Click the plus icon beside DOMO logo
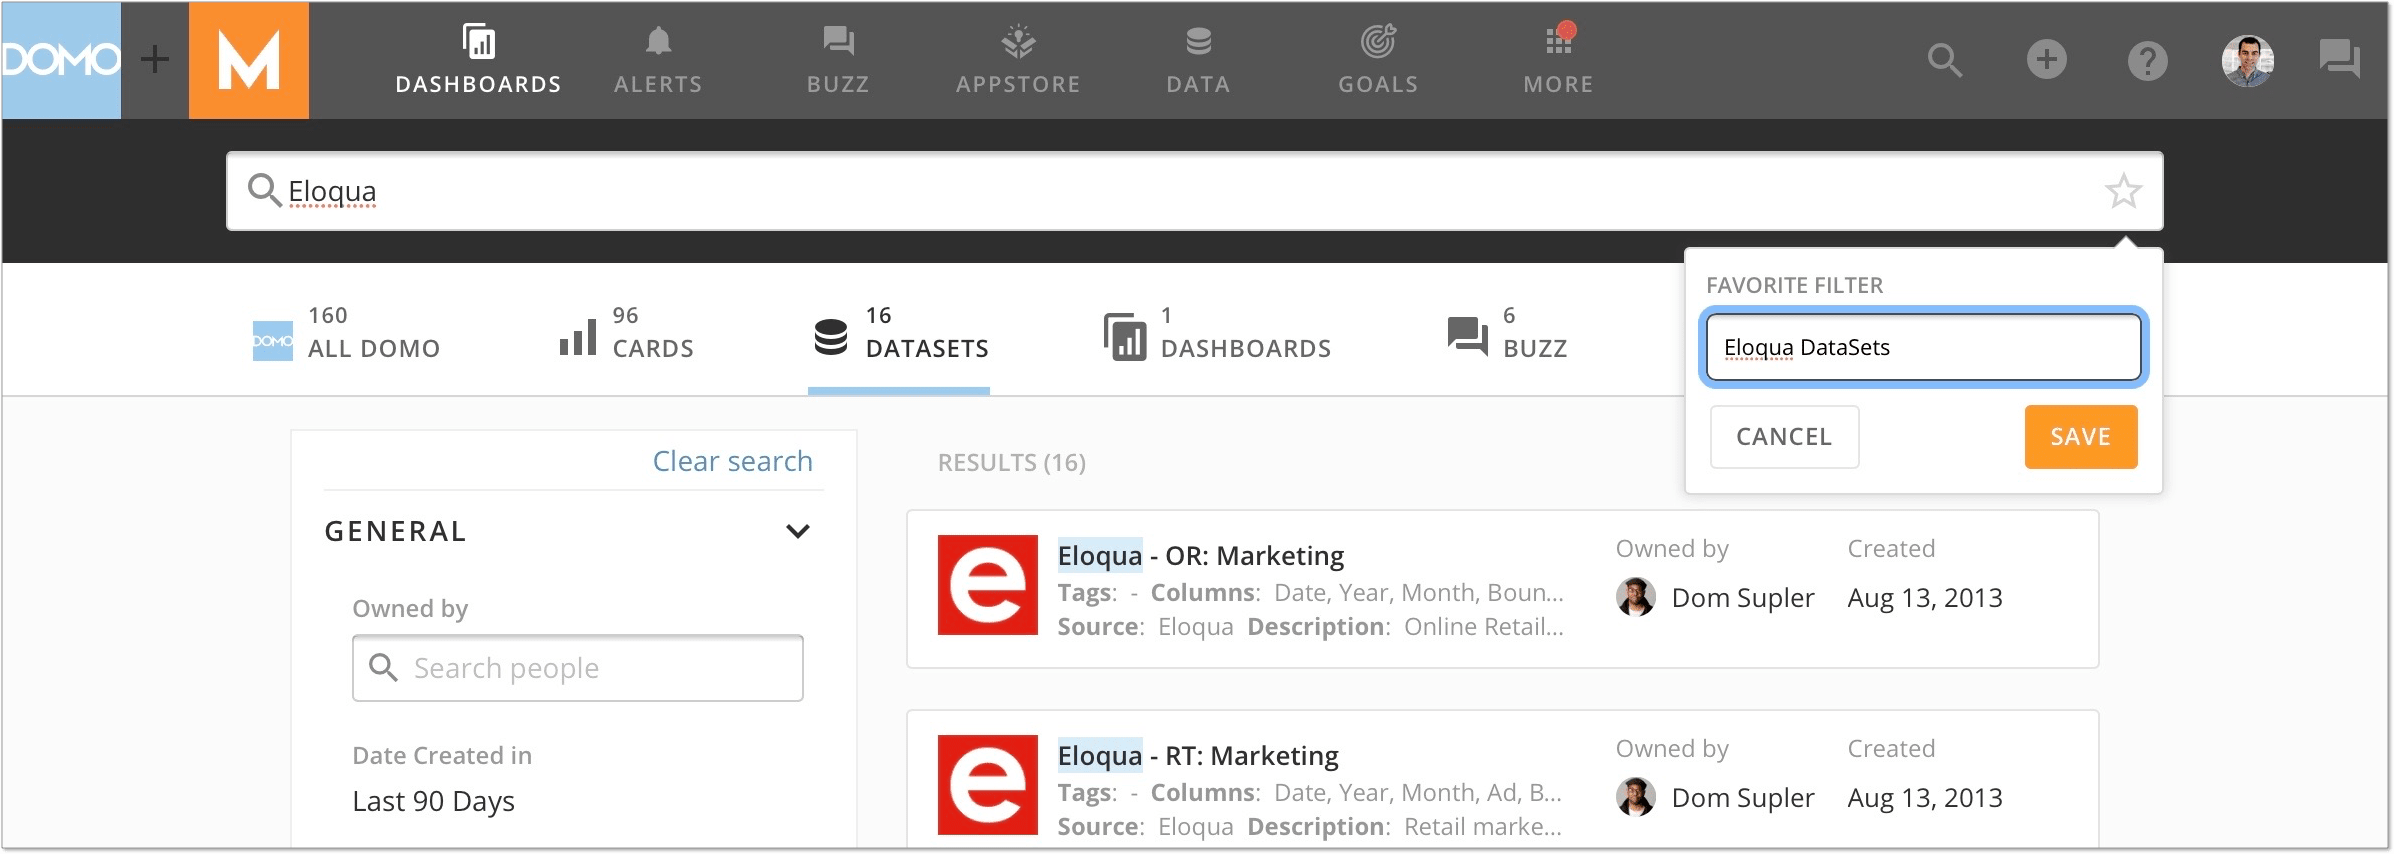2394x854 pixels. click(155, 60)
